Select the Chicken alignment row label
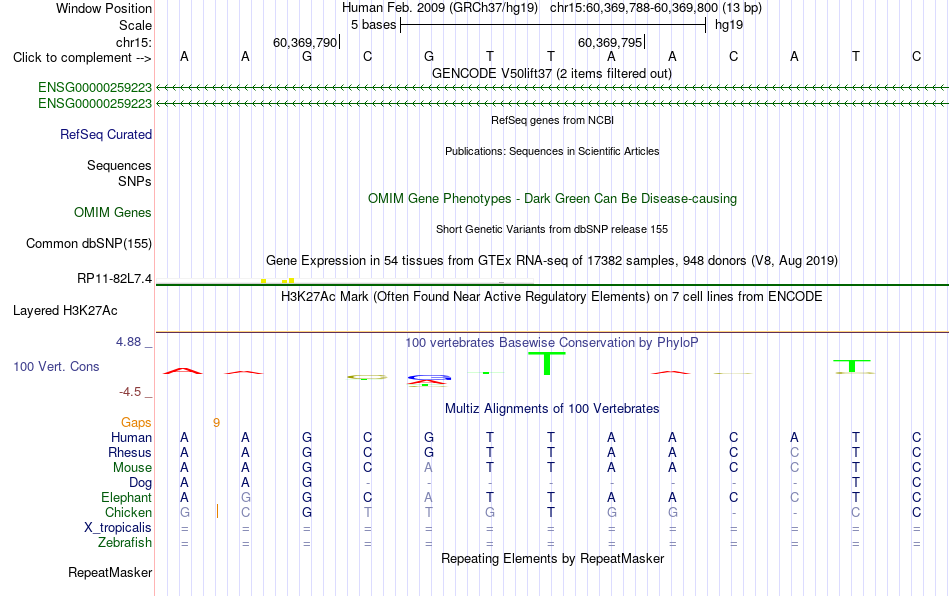Image resolution: width=950 pixels, height=596 pixels. point(128,512)
